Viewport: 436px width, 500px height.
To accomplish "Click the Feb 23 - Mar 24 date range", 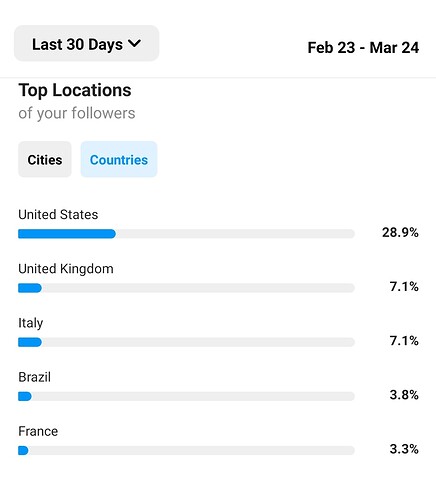I will click(x=363, y=47).
